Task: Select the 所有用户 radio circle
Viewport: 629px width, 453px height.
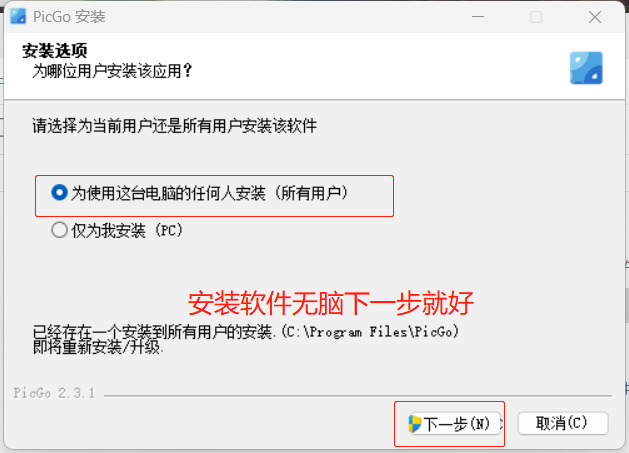Action: (59, 193)
